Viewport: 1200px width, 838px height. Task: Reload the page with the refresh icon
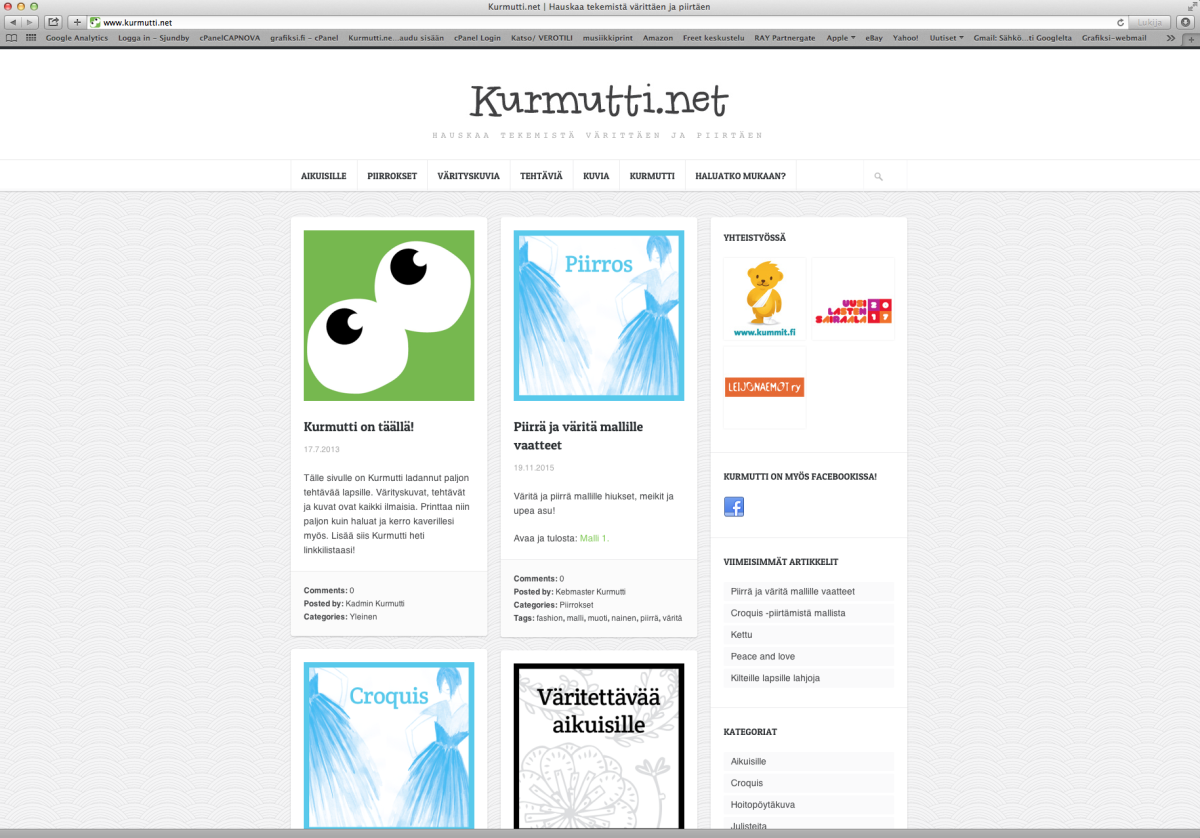pos(1121,22)
